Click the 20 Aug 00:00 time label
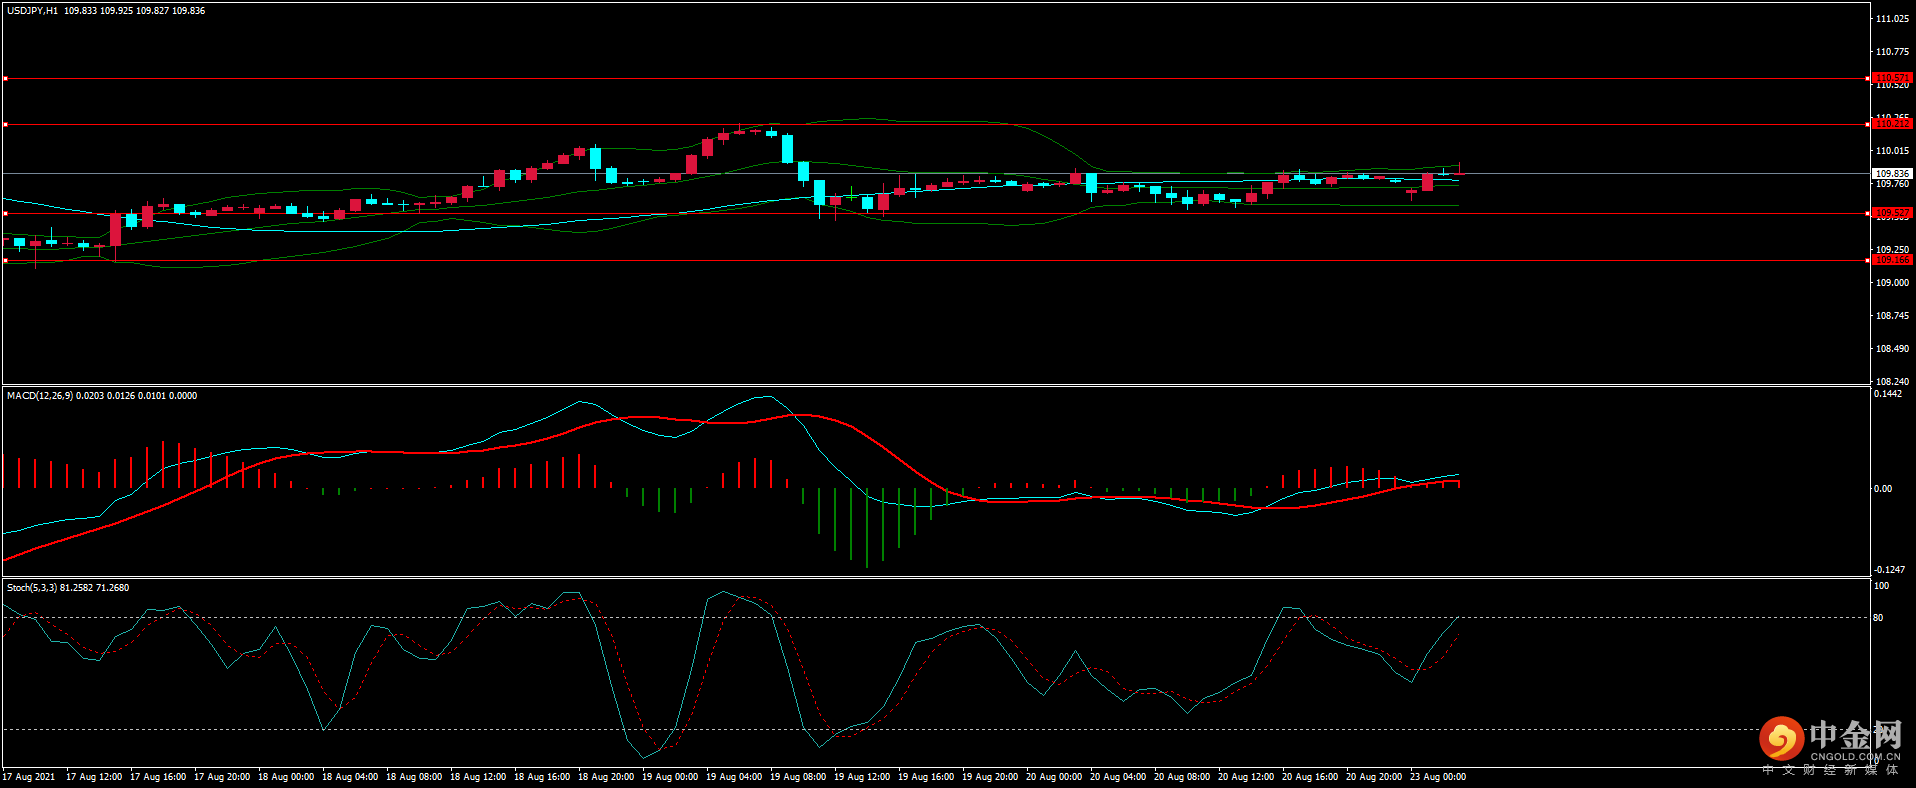Viewport: 1916px width, 788px height. 1054,777
